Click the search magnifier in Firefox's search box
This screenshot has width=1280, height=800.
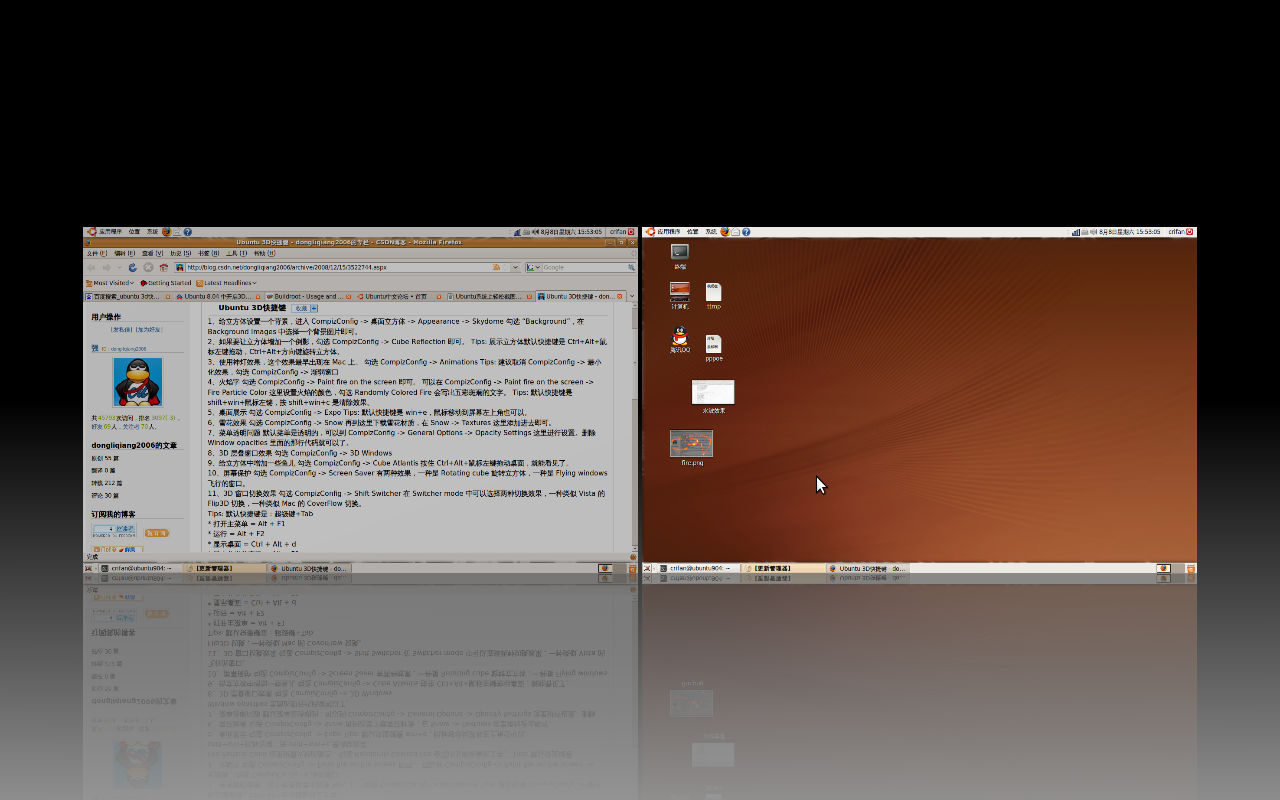tap(629, 268)
